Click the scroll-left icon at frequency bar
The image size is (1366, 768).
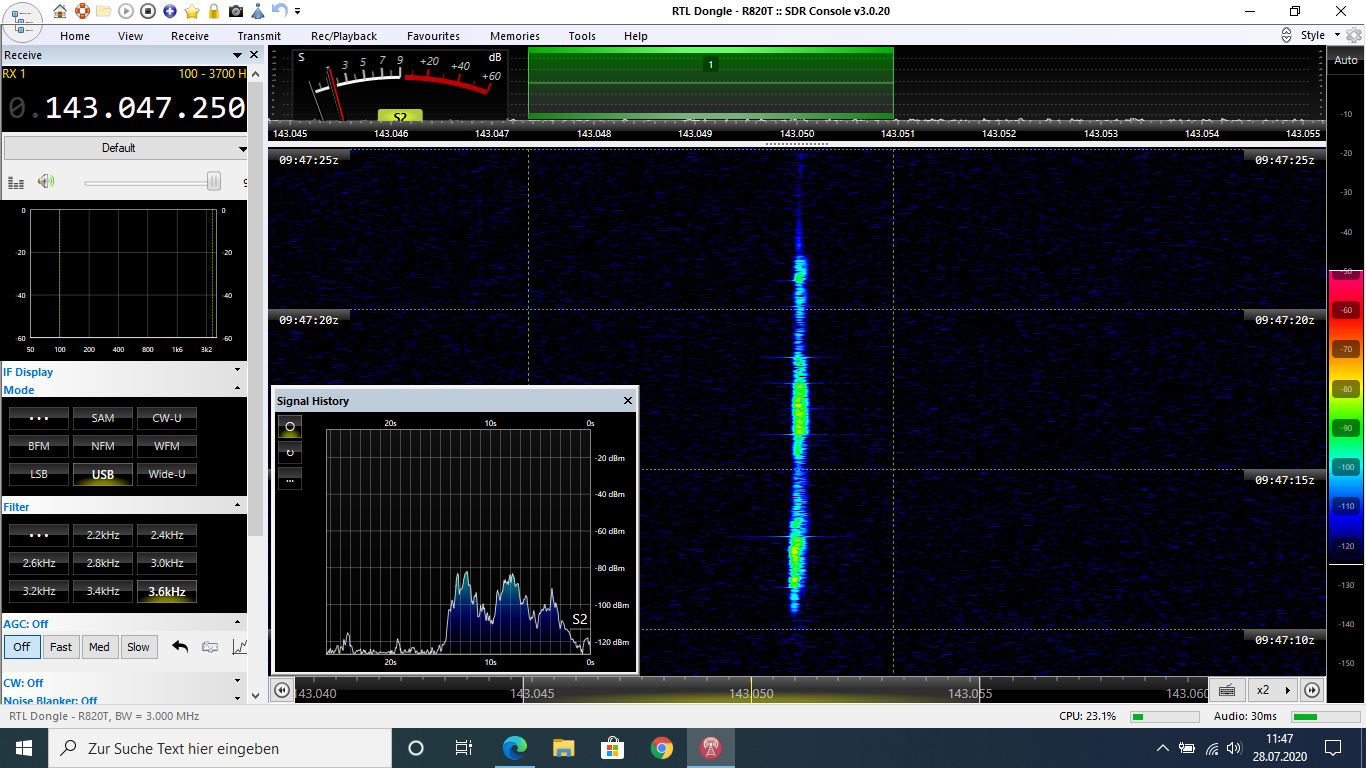(x=282, y=690)
